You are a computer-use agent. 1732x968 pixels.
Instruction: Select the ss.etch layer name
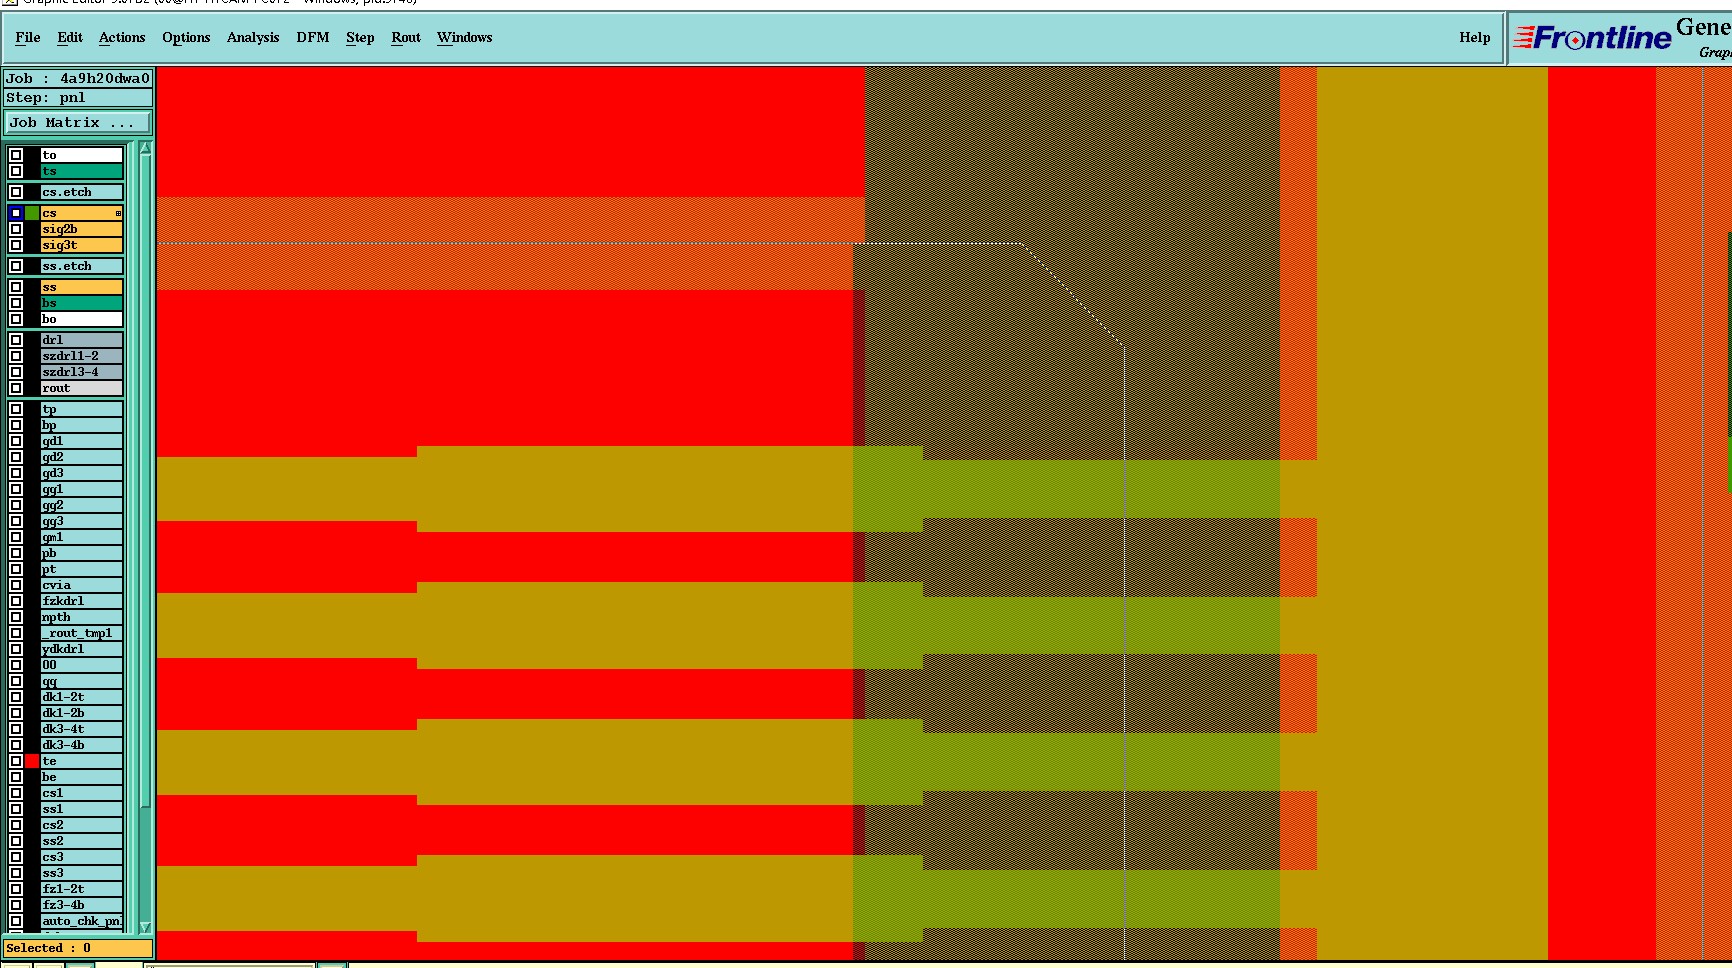click(x=82, y=266)
